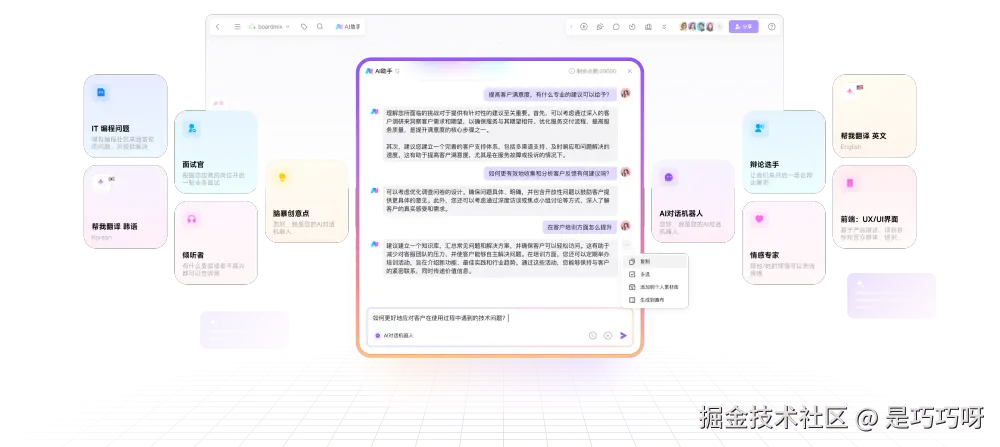
Task: Close the AI助手 dialog
Action: [x=630, y=71]
